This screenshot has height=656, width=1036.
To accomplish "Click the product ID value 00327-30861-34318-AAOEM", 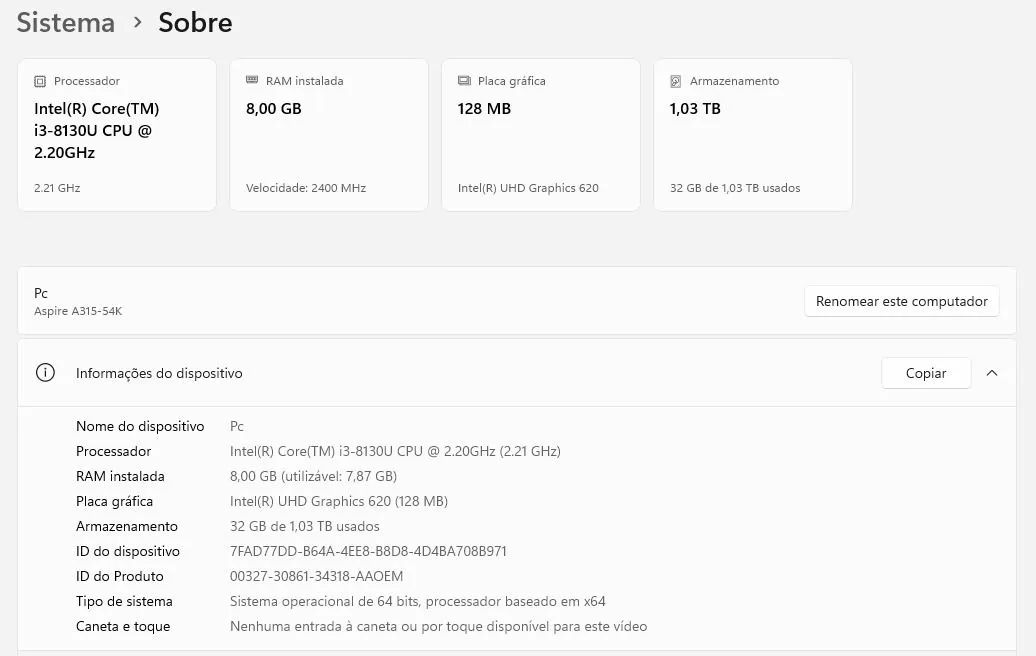I will [316, 576].
